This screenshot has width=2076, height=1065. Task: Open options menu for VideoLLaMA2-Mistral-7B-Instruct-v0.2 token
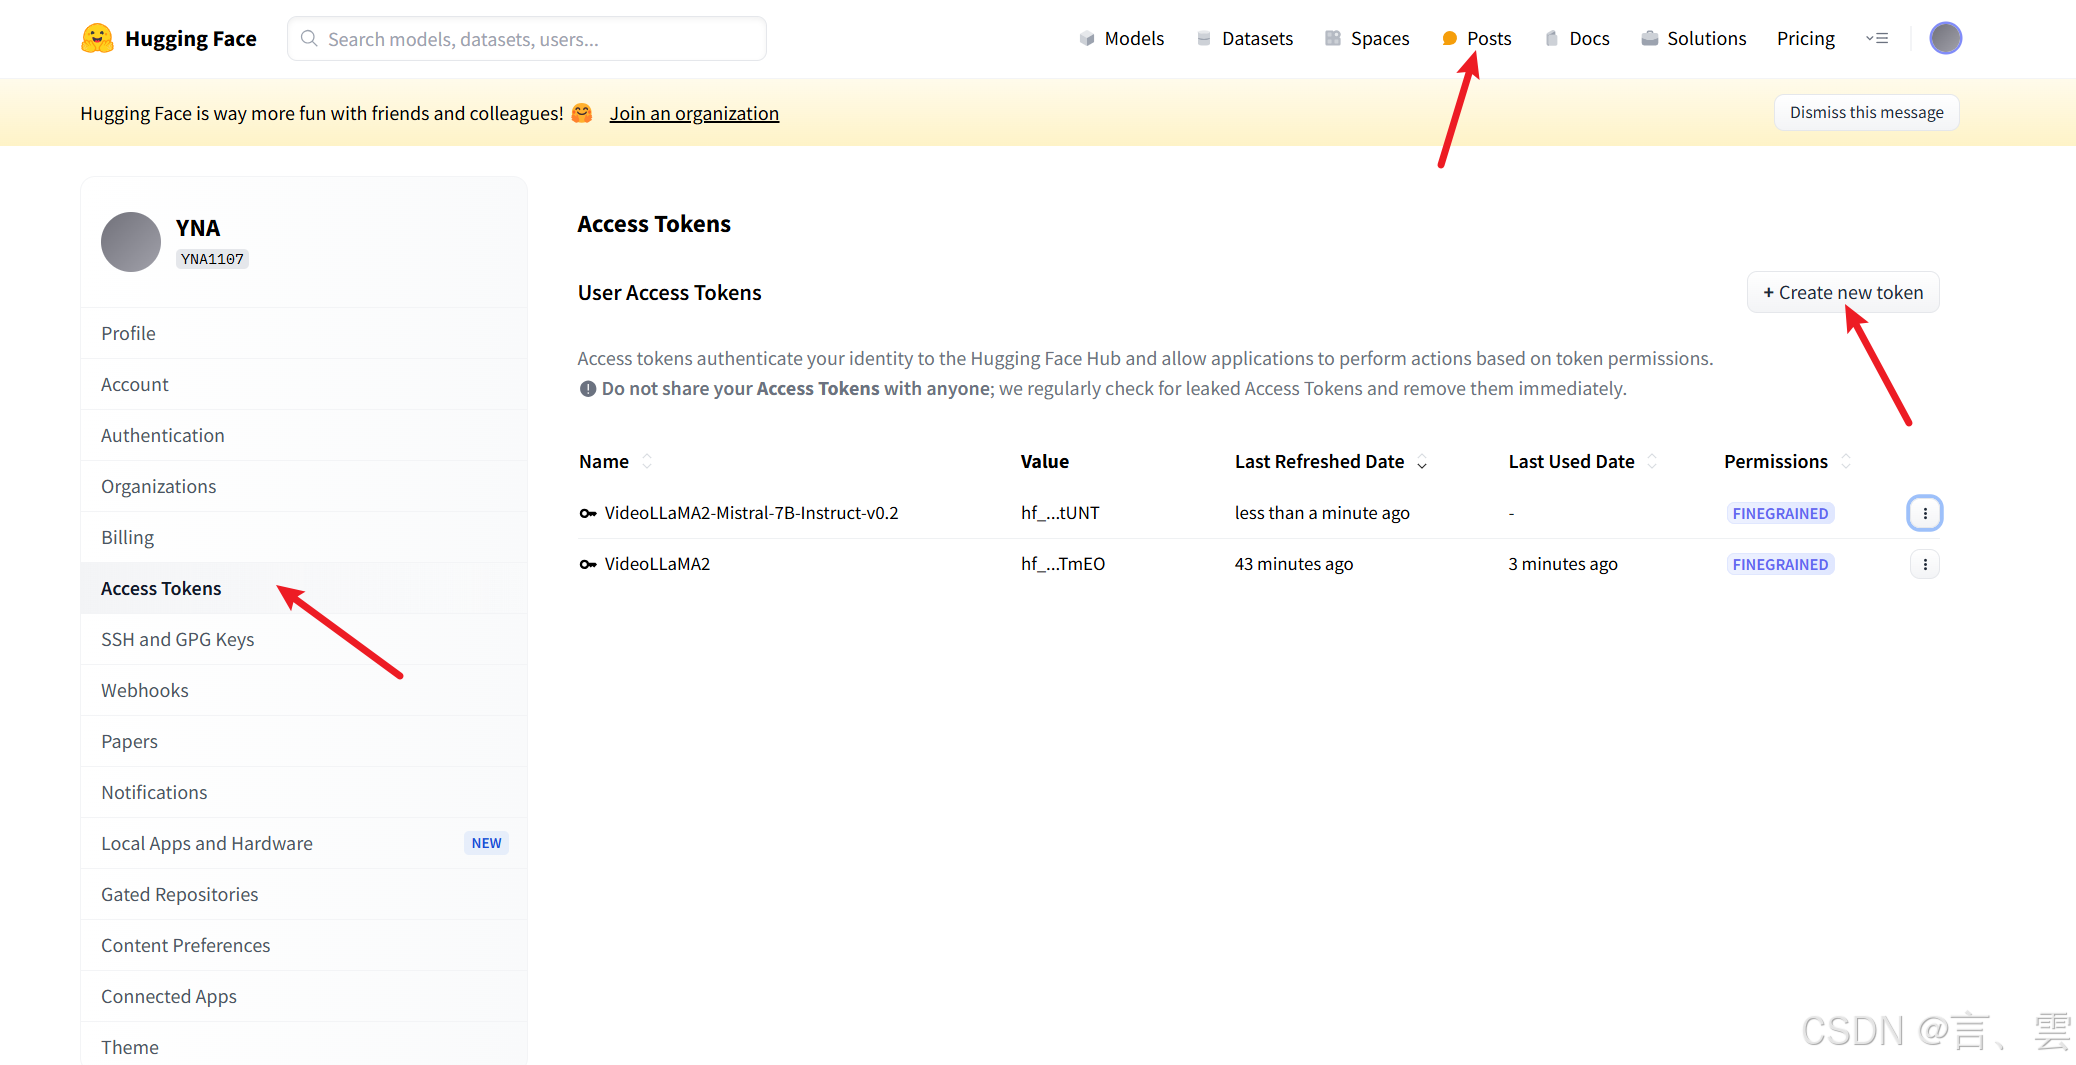pos(1925,513)
